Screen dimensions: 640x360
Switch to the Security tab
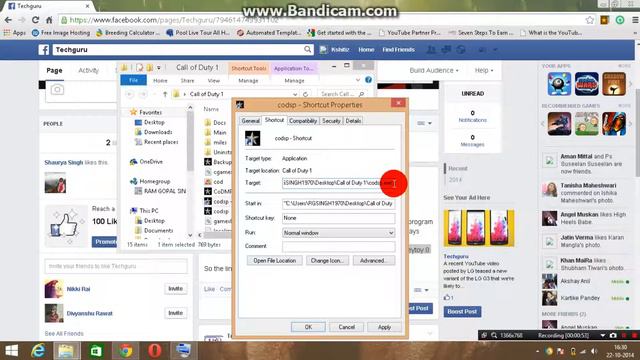331,121
